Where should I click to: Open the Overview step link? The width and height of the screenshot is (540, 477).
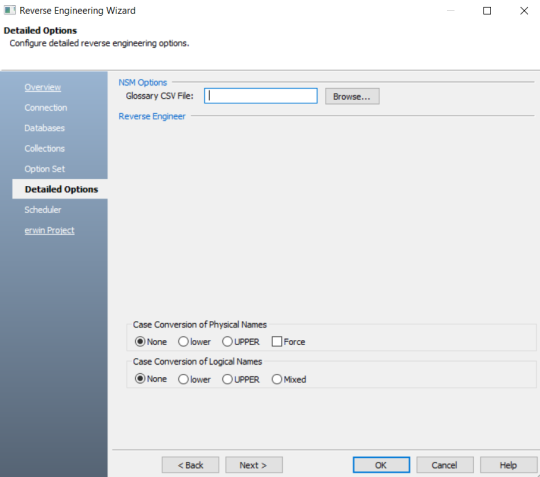43,87
